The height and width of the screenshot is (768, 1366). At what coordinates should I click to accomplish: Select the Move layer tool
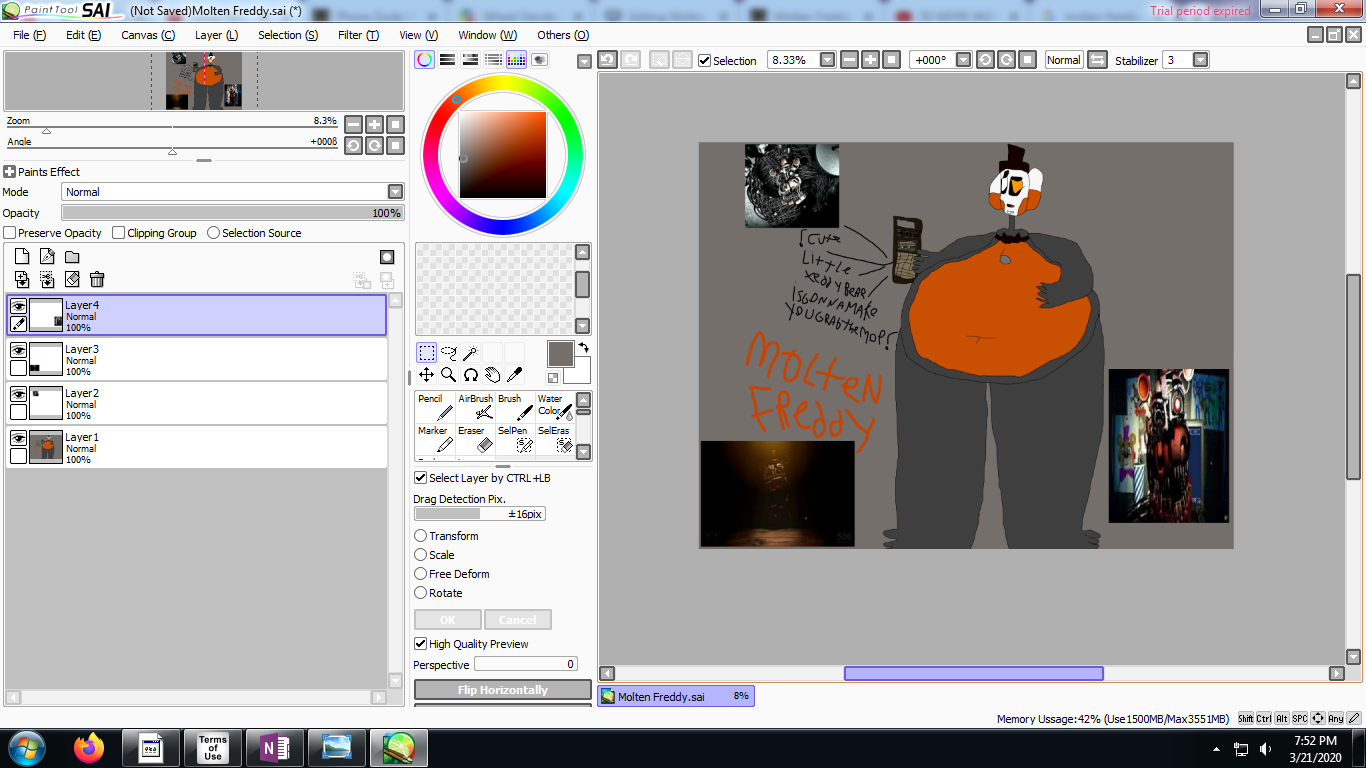(x=426, y=374)
